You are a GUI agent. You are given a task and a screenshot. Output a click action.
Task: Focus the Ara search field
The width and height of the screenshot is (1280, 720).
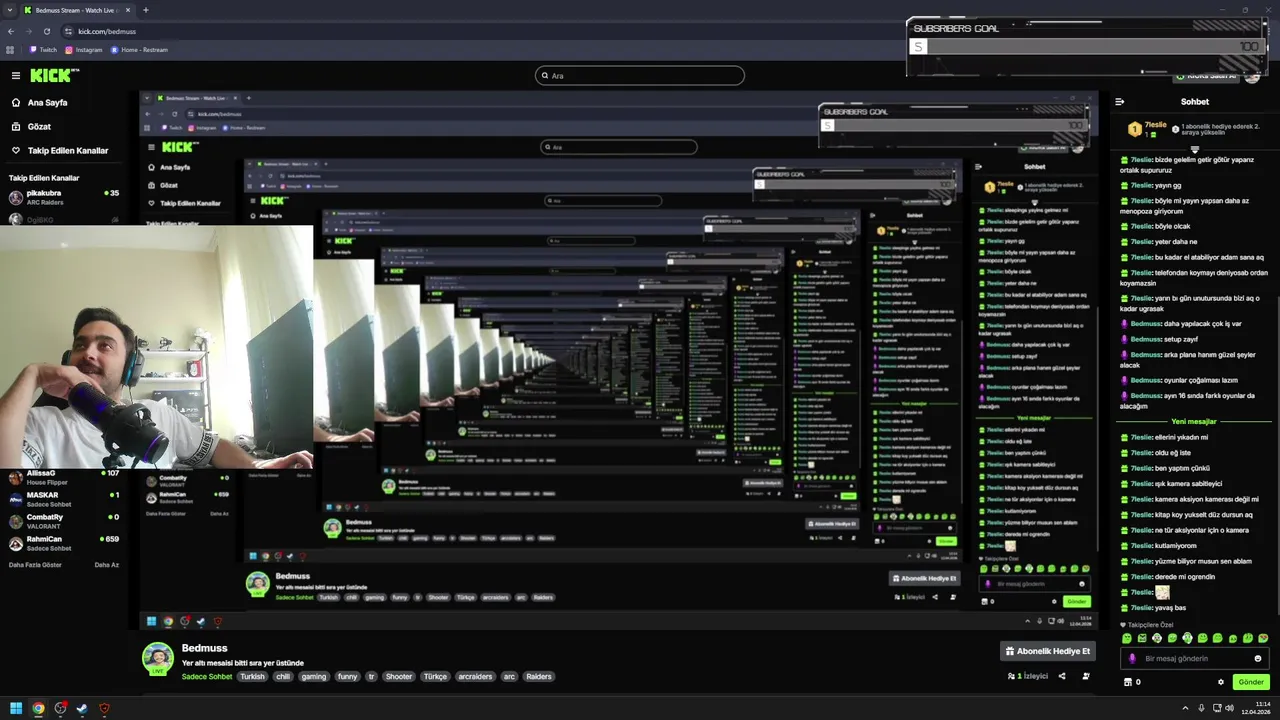[640, 75]
